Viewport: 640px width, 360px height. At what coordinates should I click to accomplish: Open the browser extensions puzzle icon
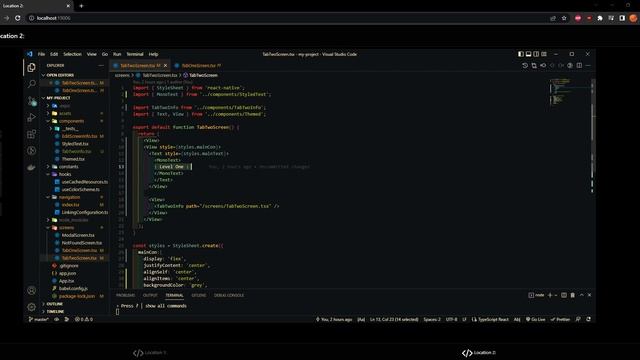click(600, 18)
